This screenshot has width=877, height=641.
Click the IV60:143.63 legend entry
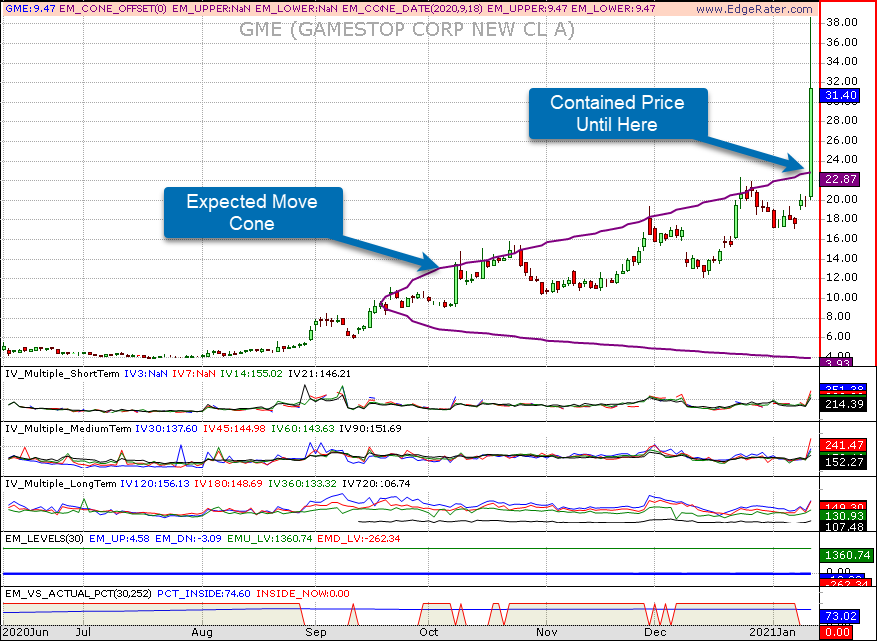coord(303,429)
